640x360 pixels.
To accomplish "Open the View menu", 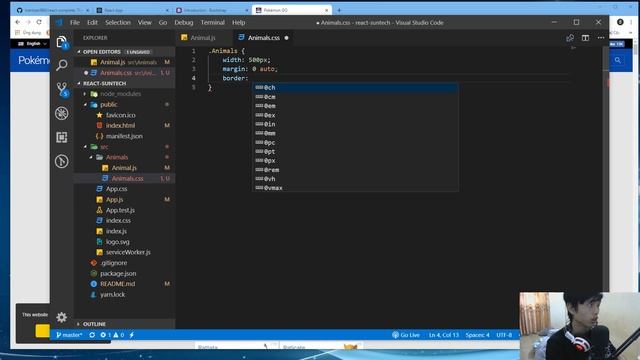I will (x=144, y=22).
